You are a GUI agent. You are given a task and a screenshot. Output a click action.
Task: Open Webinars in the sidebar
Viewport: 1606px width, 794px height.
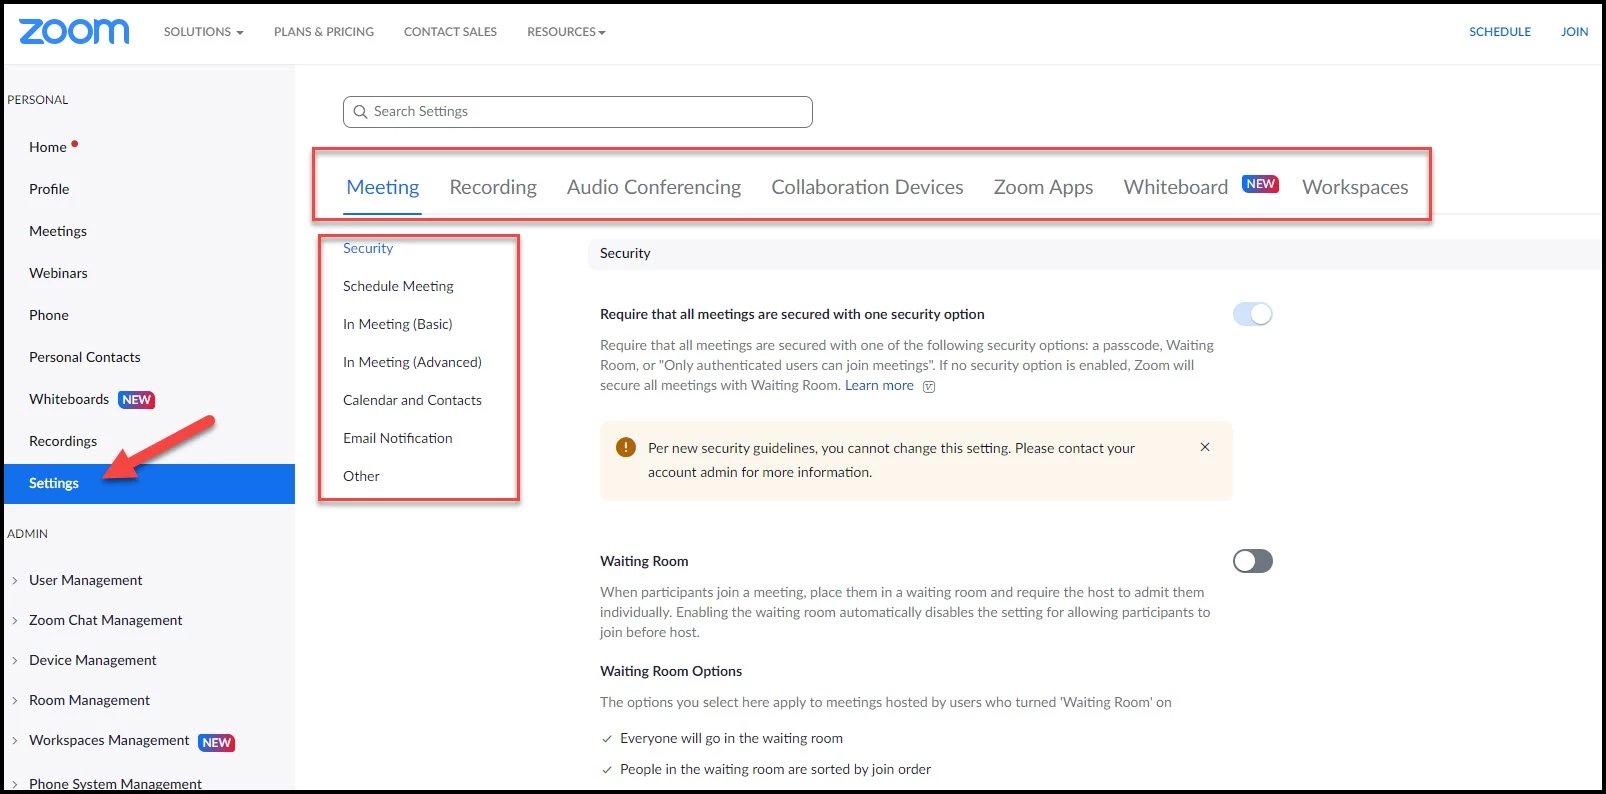pyautogui.click(x=58, y=273)
